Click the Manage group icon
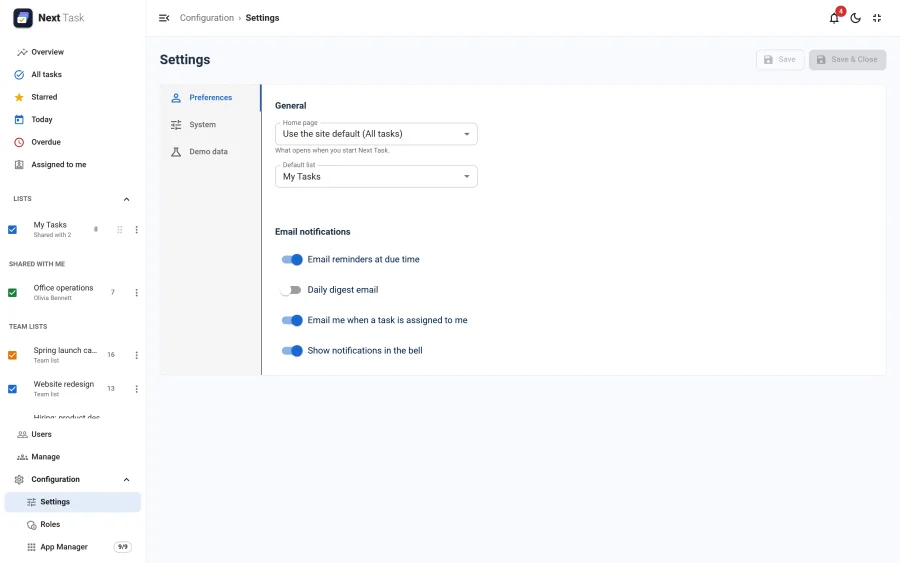The height and width of the screenshot is (563, 900). tap(22, 457)
